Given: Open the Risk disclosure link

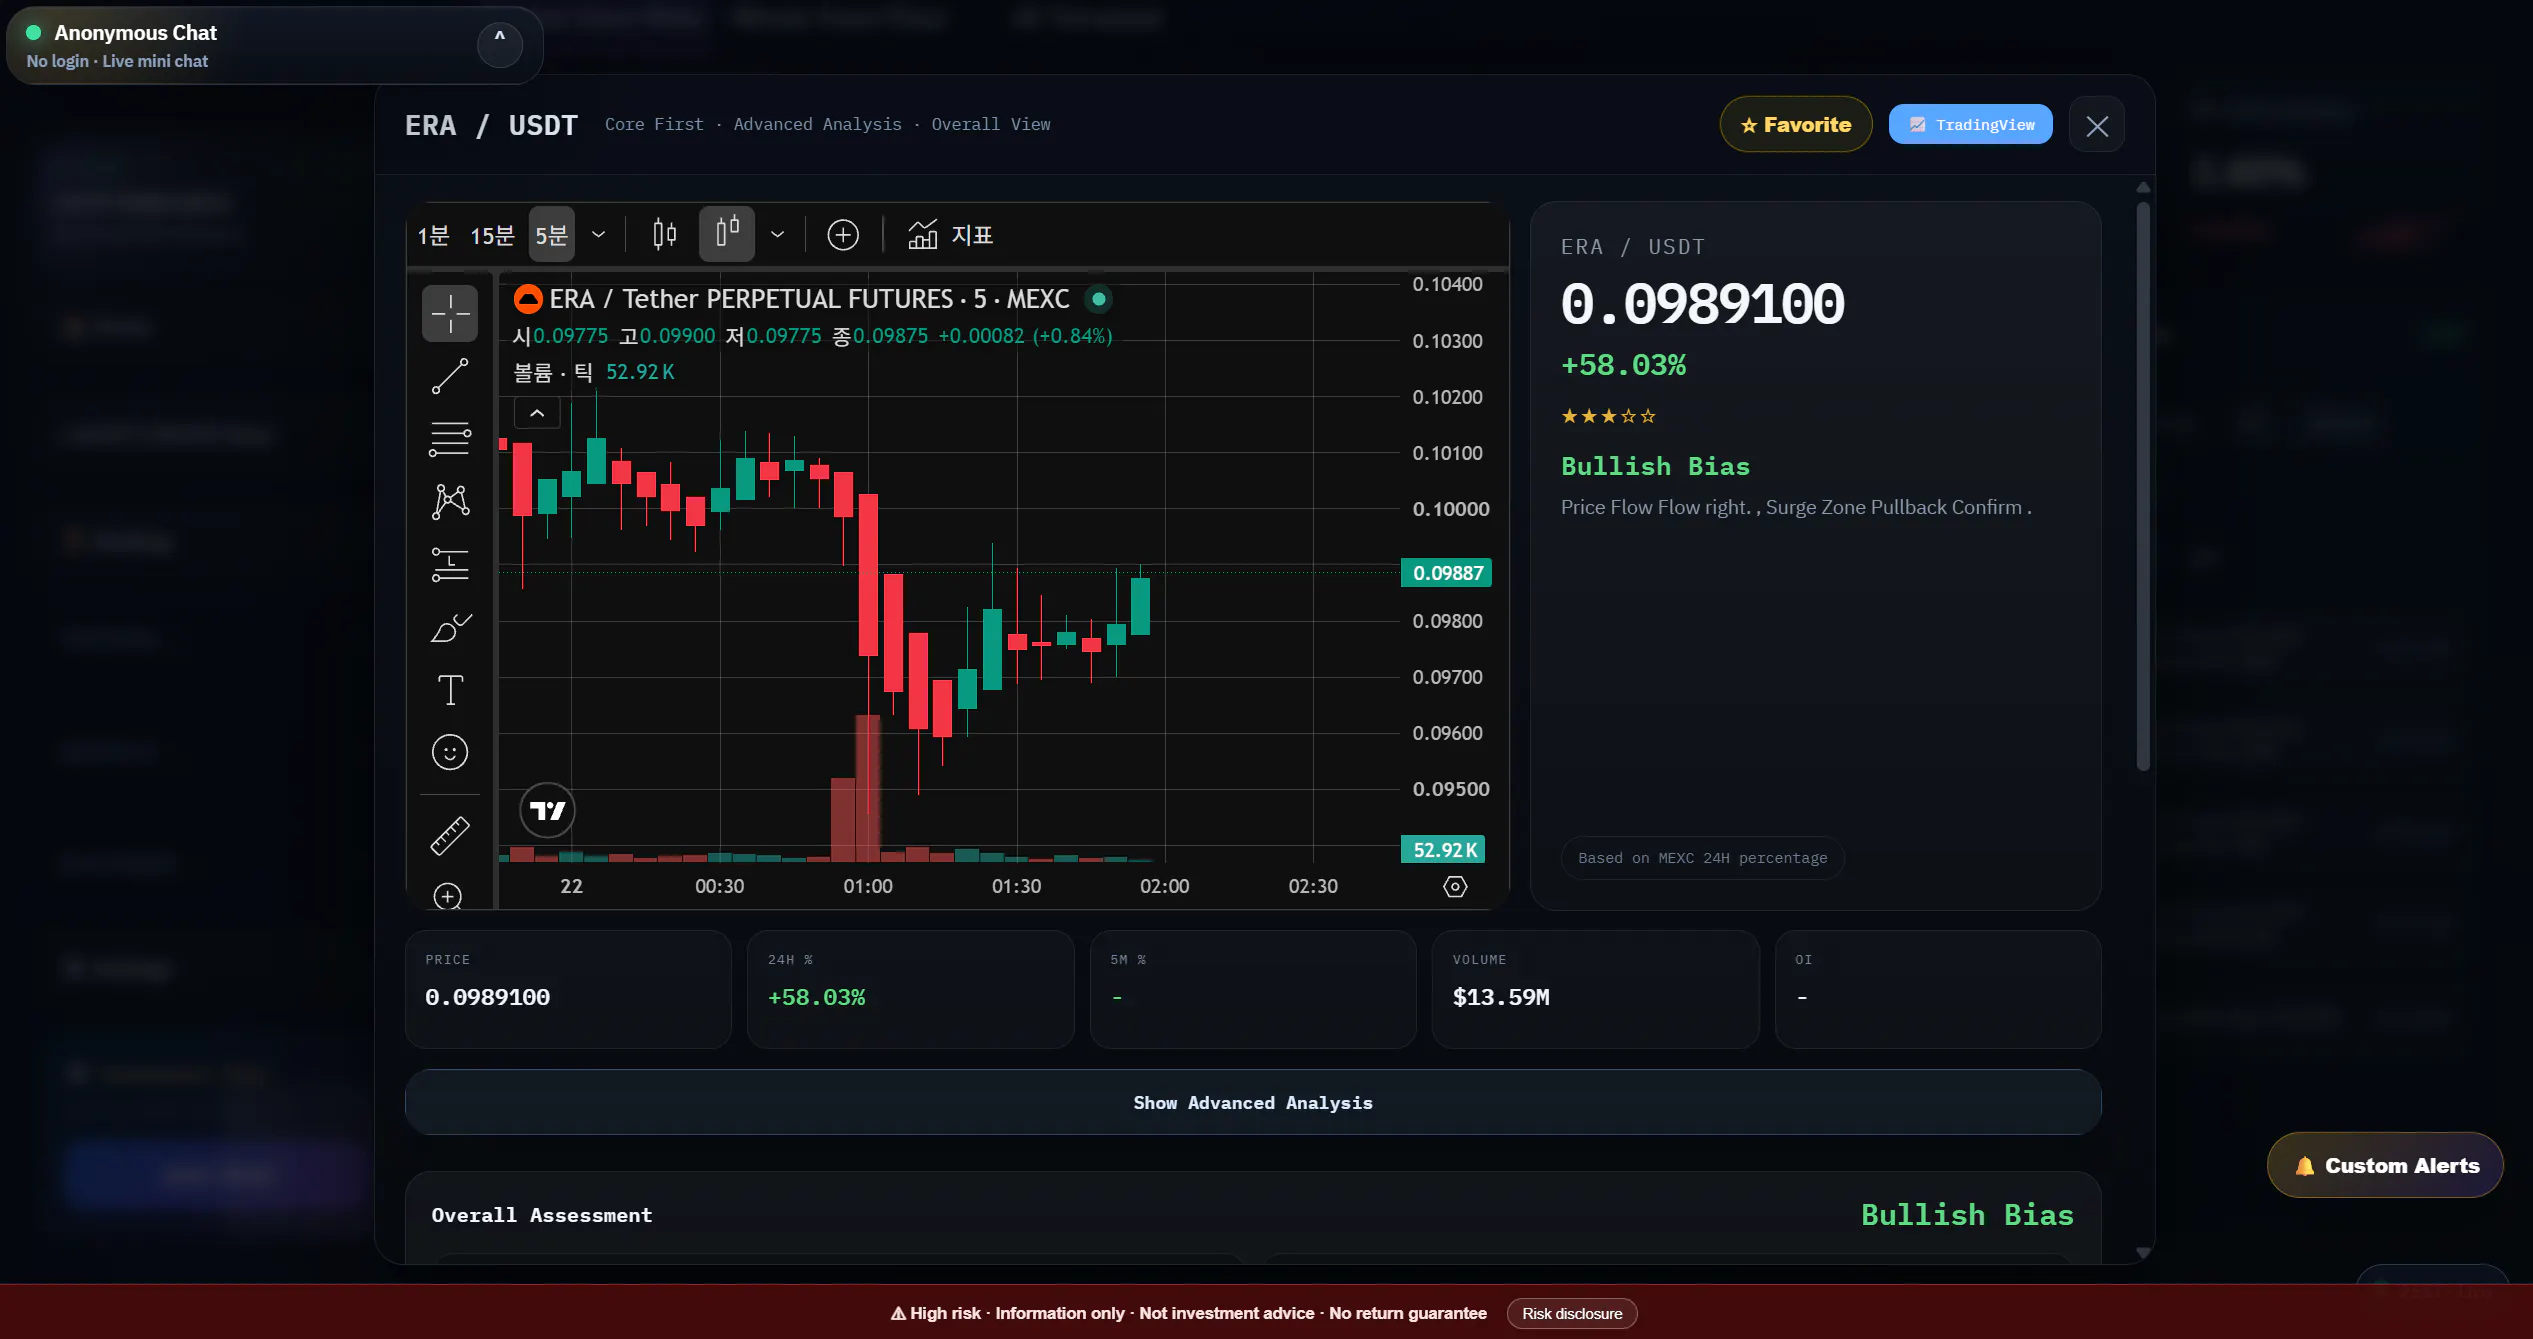Looking at the screenshot, I should click(x=1572, y=1313).
